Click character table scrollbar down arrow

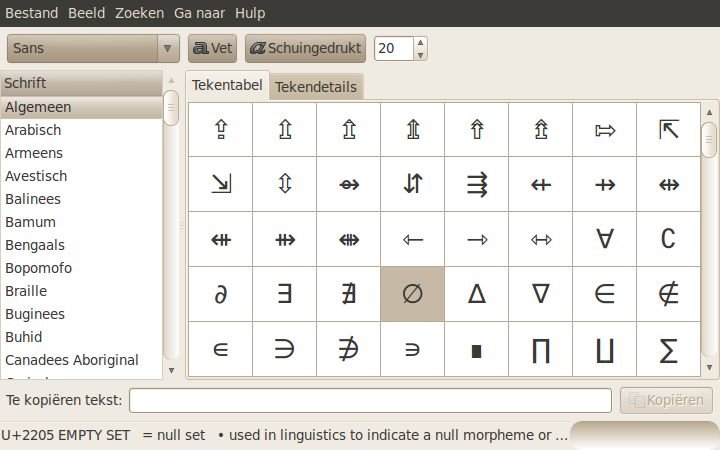pyautogui.click(x=709, y=367)
